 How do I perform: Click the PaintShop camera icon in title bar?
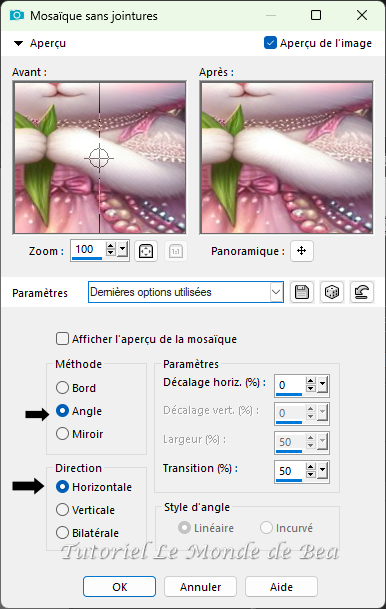tap(17, 16)
